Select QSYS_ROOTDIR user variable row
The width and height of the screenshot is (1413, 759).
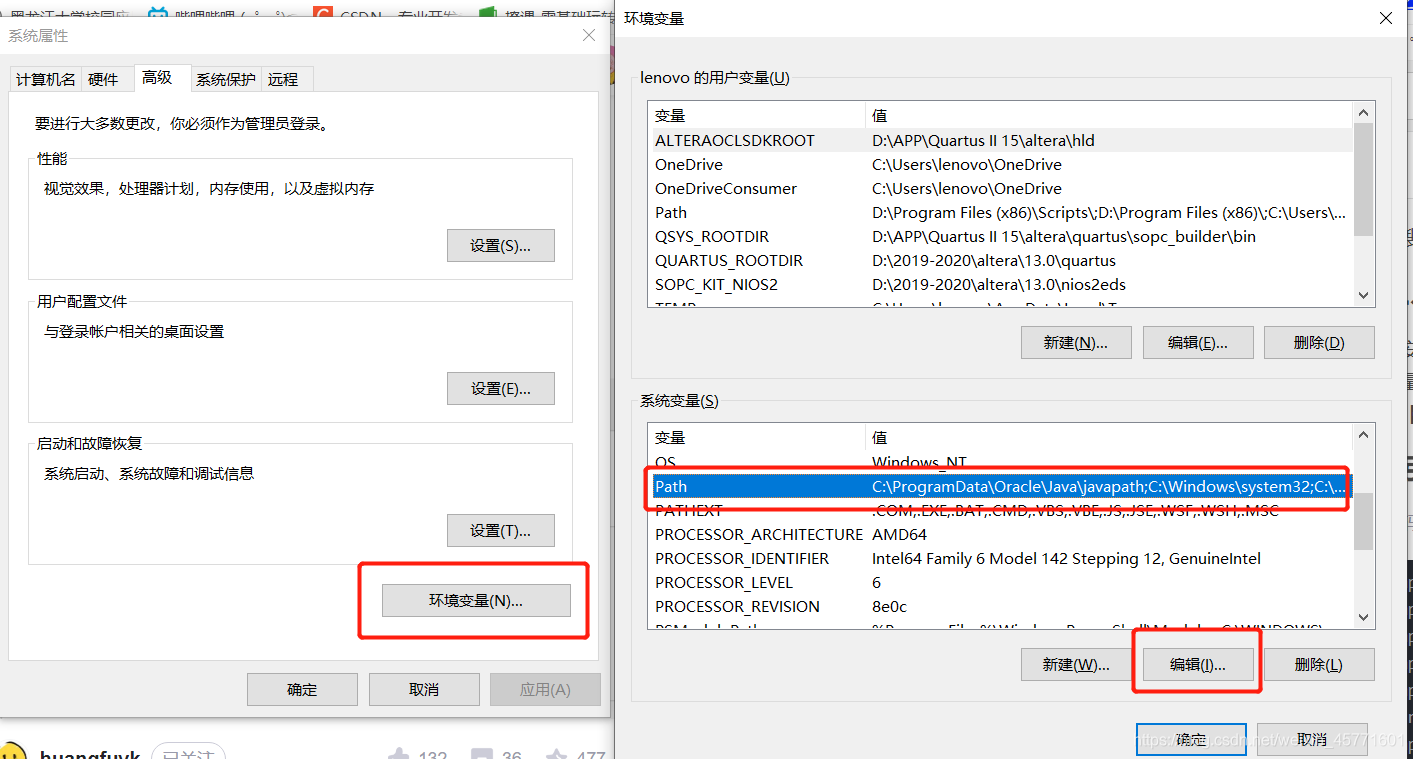tap(1000, 237)
